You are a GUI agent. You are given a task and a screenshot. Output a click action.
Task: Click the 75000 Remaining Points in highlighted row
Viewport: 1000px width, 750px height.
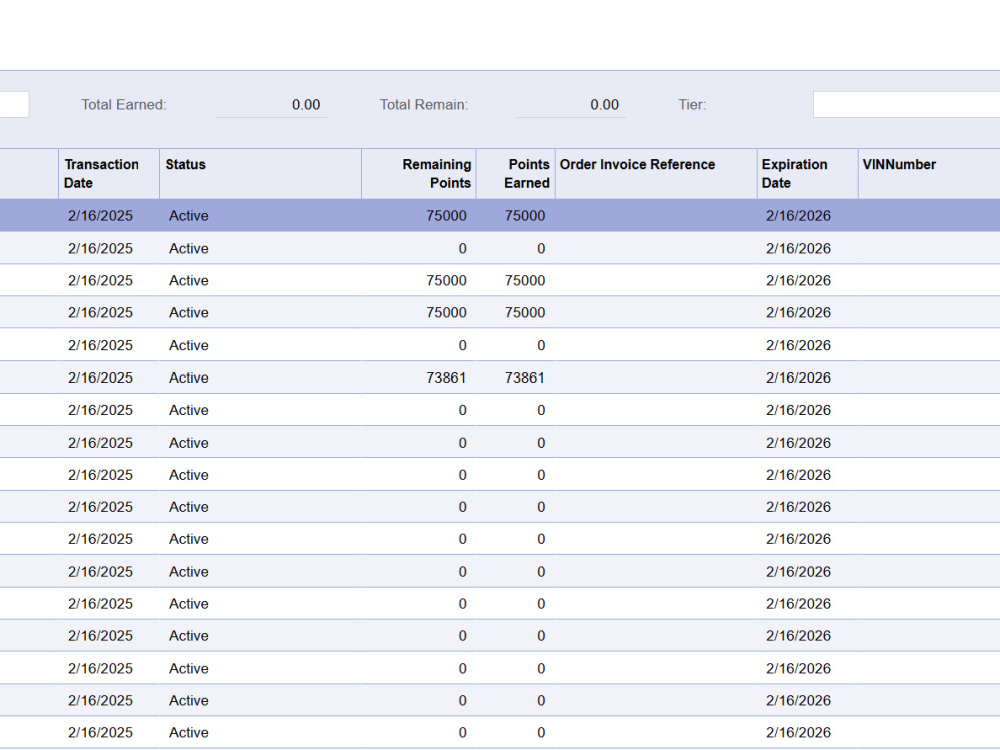pos(446,216)
